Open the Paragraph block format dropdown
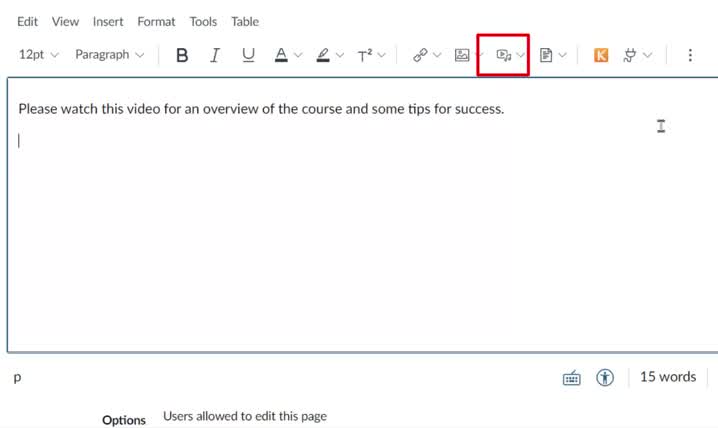718x428 pixels. click(x=109, y=55)
